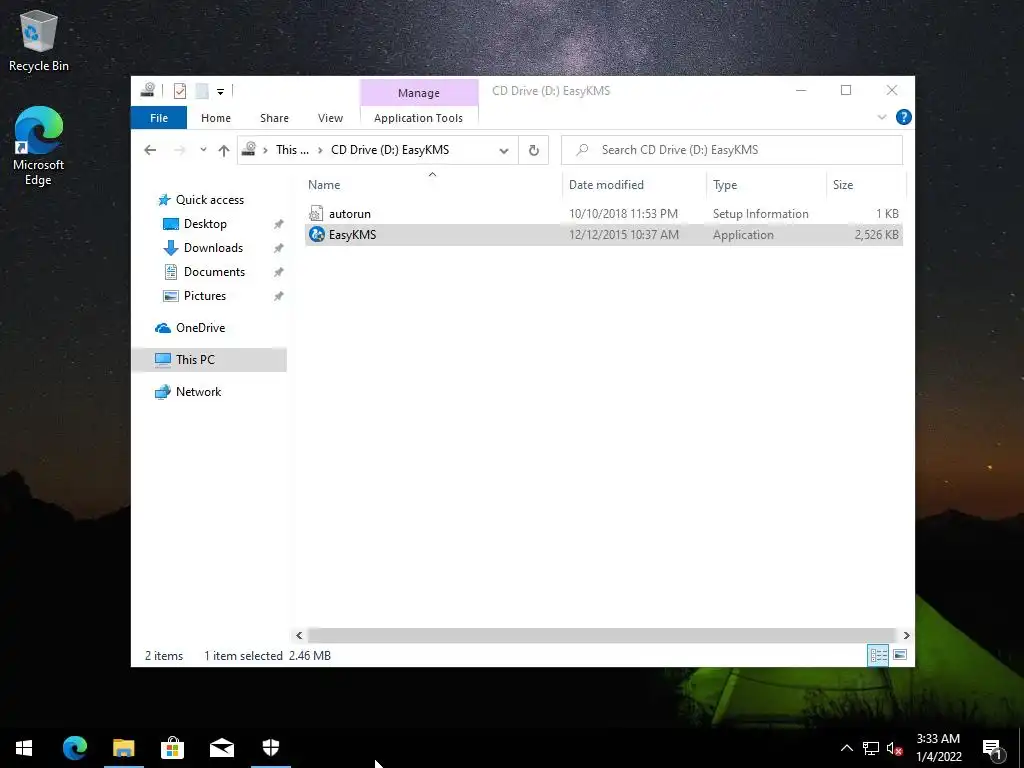Switch to Details view layout
Viewport: 1024px width, 768px height.
[878, 654]
